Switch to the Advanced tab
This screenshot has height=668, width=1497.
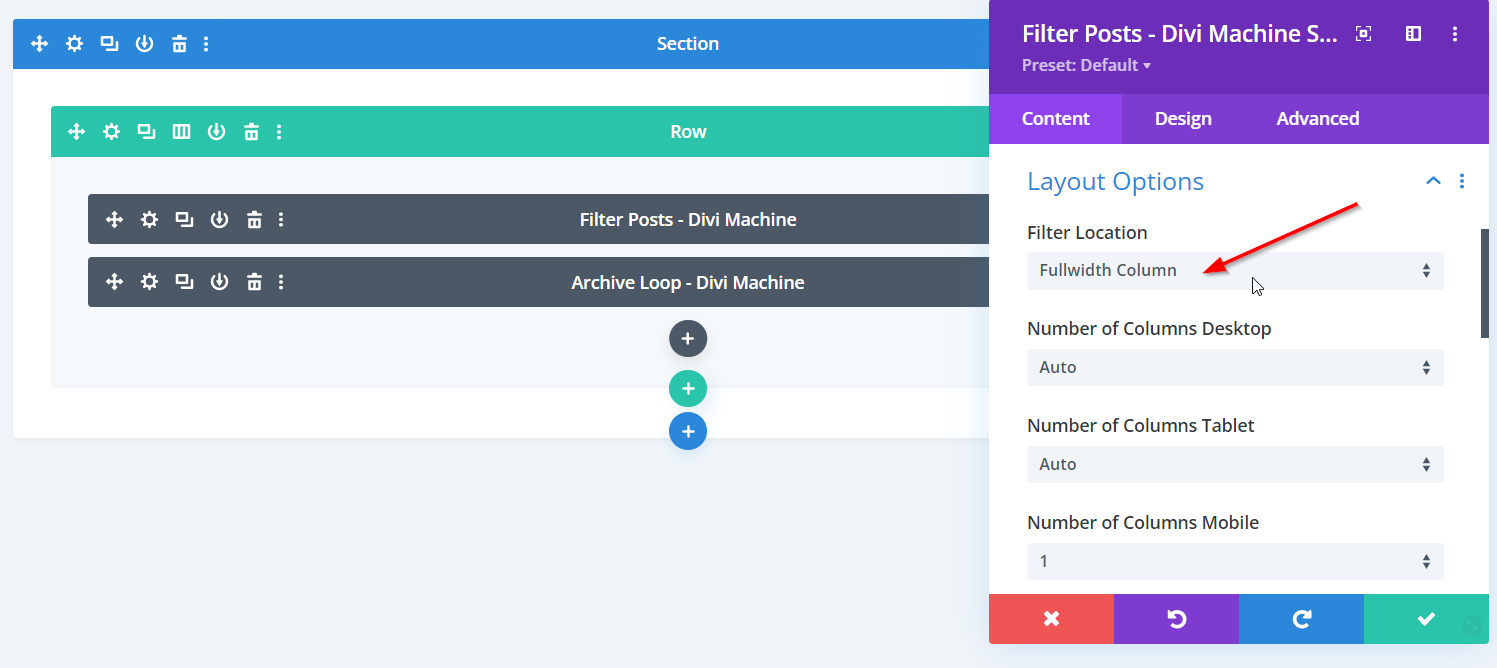(x=1317, y=119)
